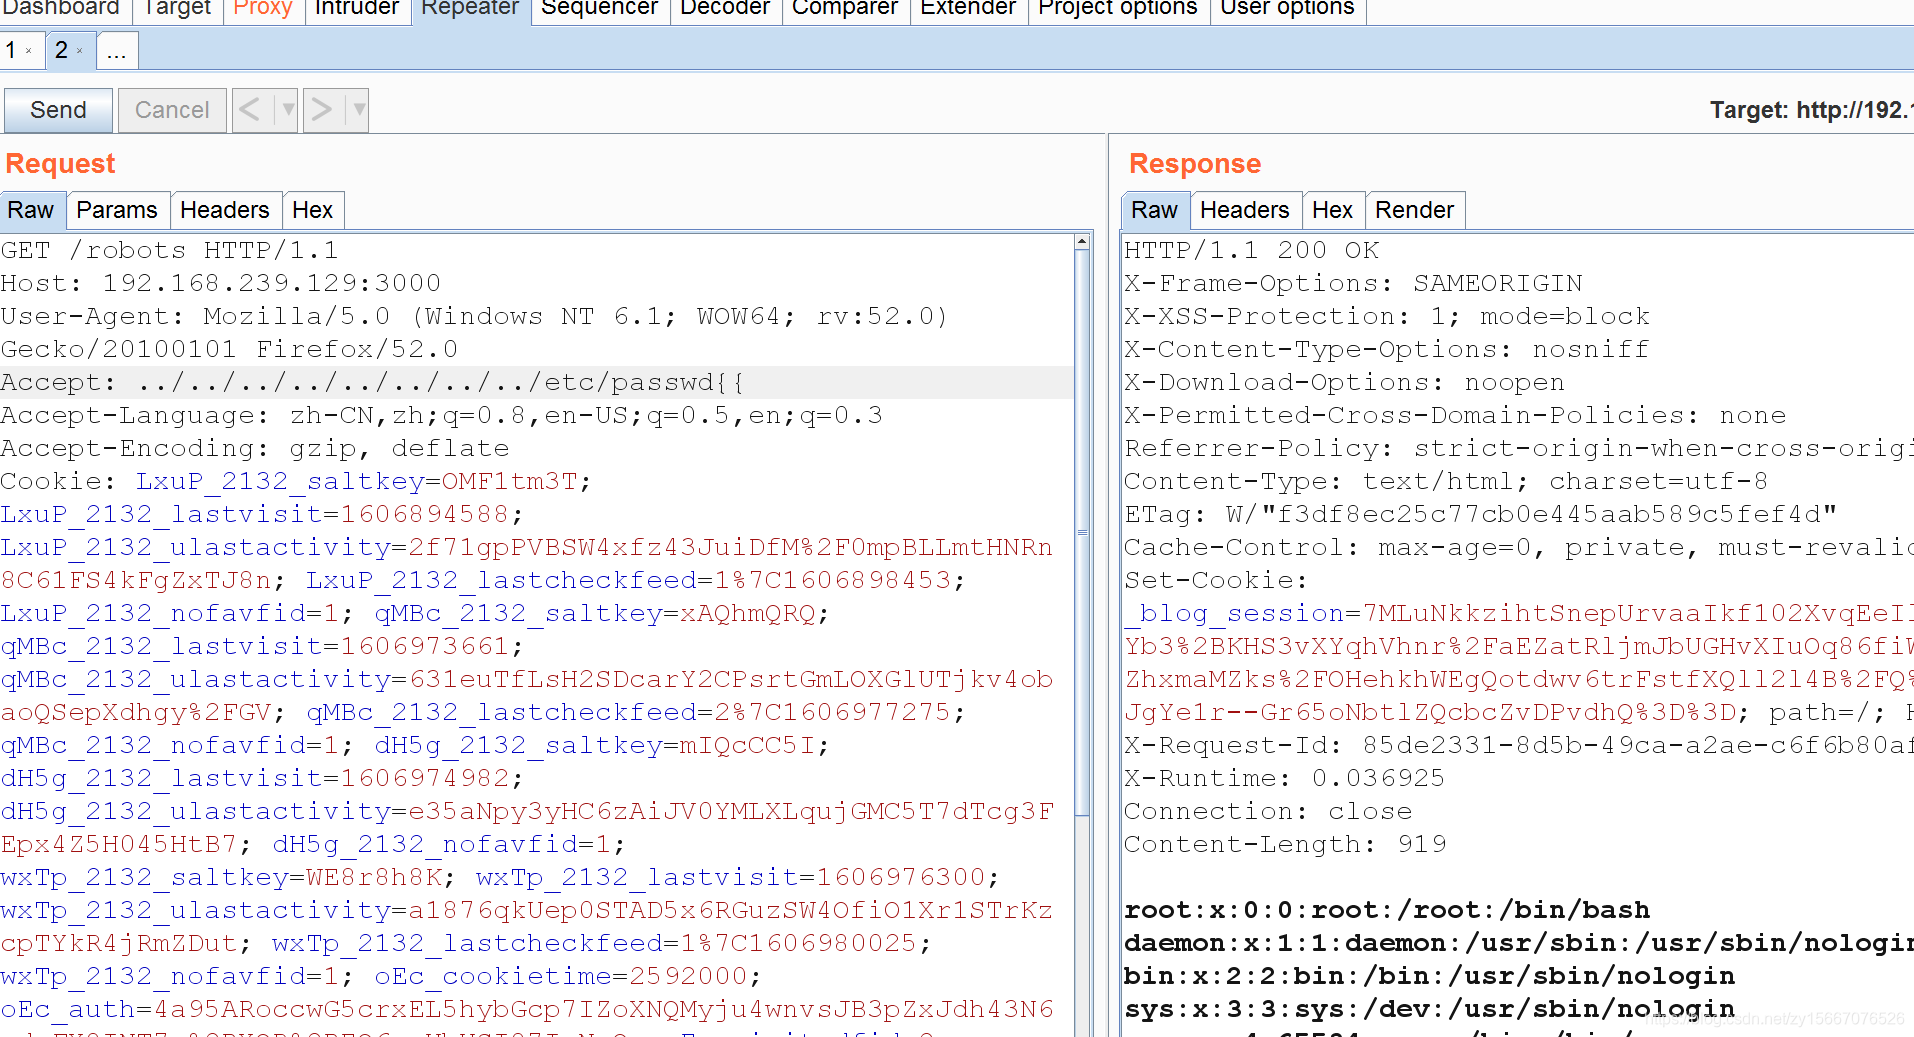Click the Content-Type response header

pos(1446,481)
